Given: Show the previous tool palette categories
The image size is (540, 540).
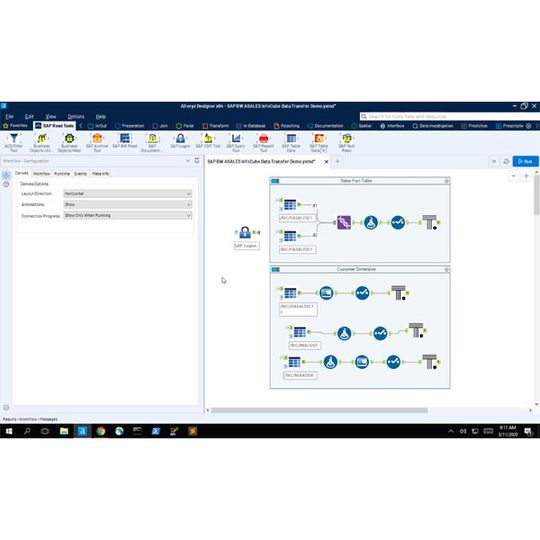Looking at the screenshot, I should 81,126.
